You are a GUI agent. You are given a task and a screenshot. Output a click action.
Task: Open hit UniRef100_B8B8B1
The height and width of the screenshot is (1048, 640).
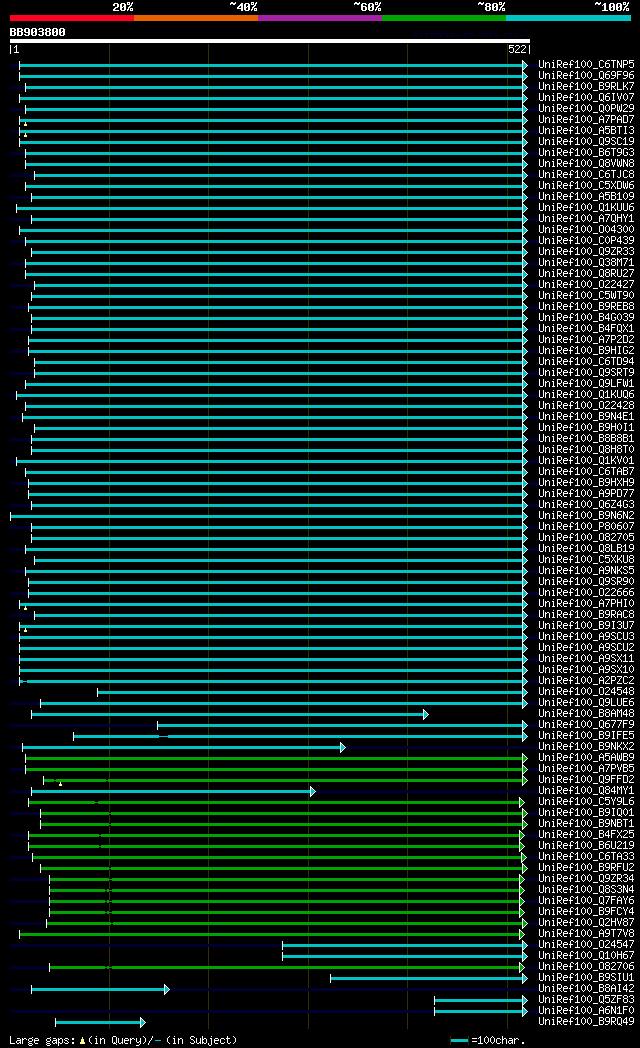pyautogui.click(x=586, y=438)
